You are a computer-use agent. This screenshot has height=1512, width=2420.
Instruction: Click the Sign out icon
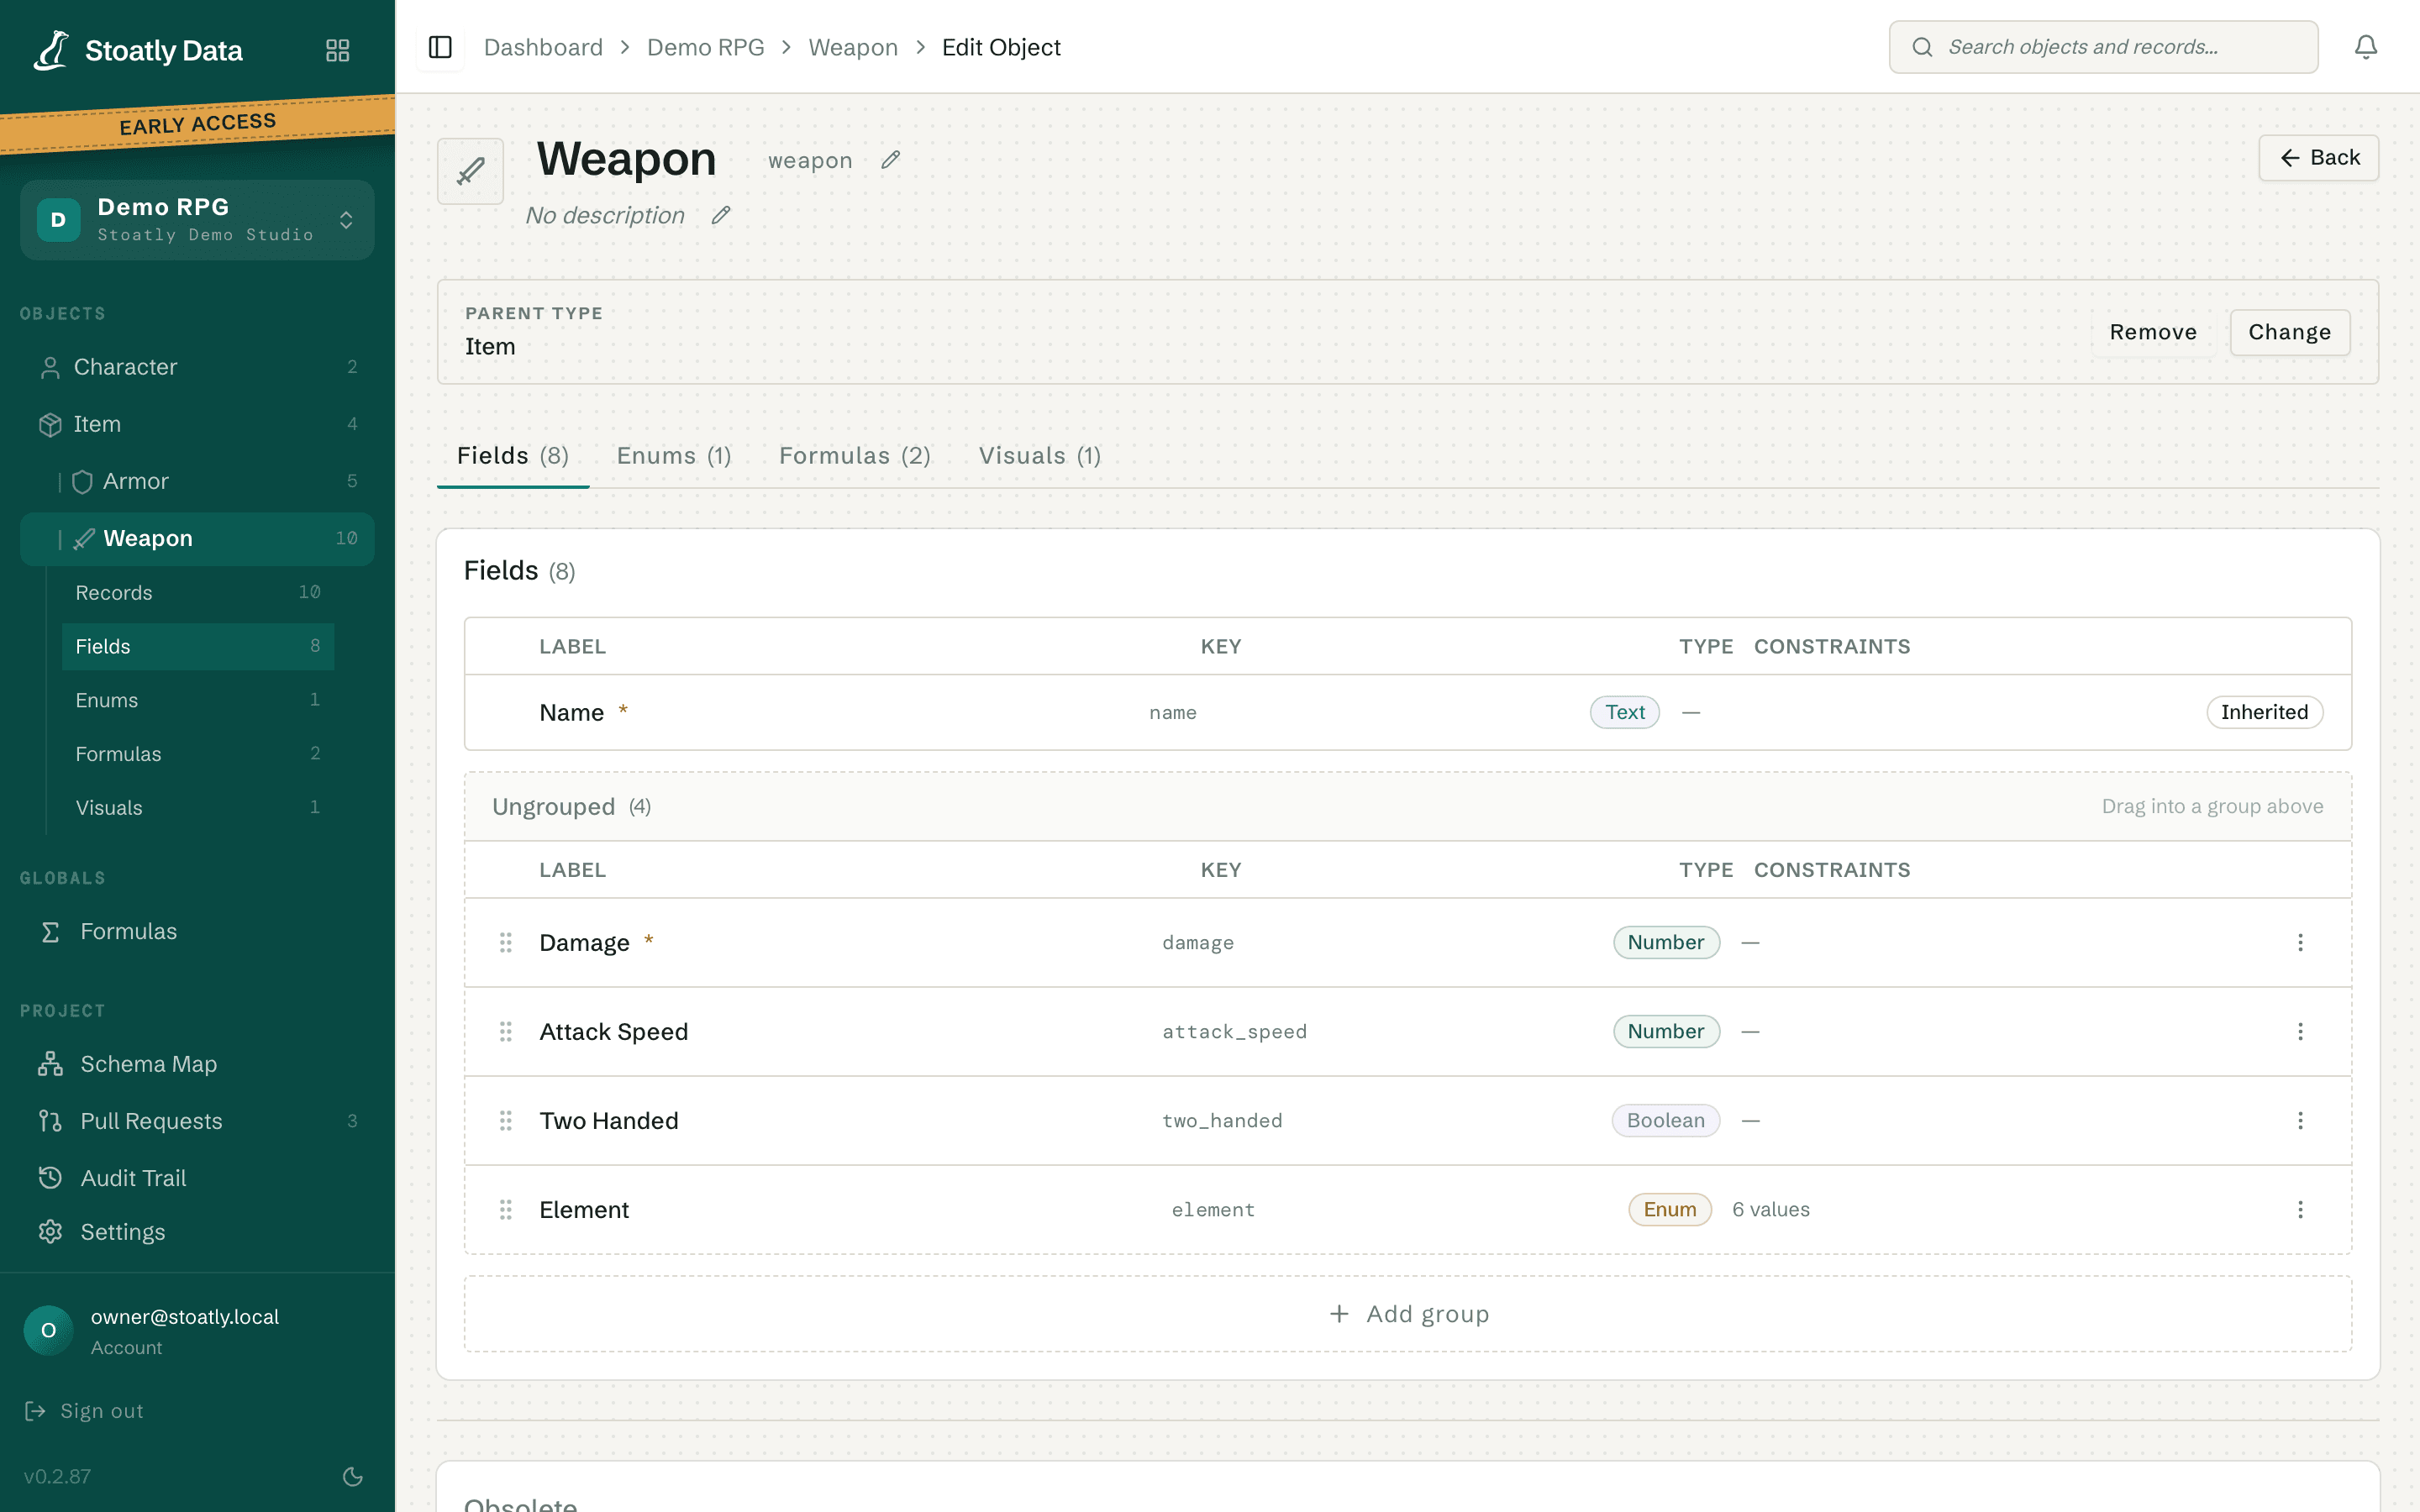pyautogui.click(x=35, y=1410)
